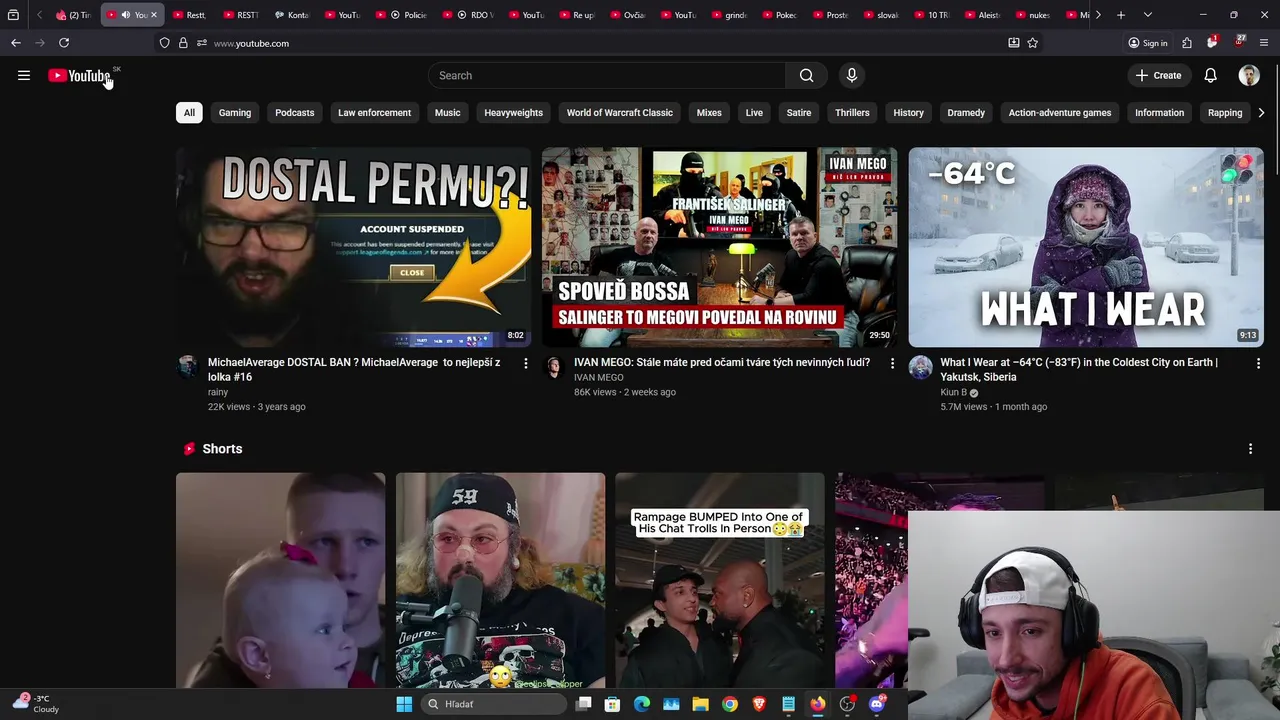Image resolution: width=1280 pixels, height=720 pixels.
Task: Click the reader or install-app icon in address bar
Action: 1014,43
